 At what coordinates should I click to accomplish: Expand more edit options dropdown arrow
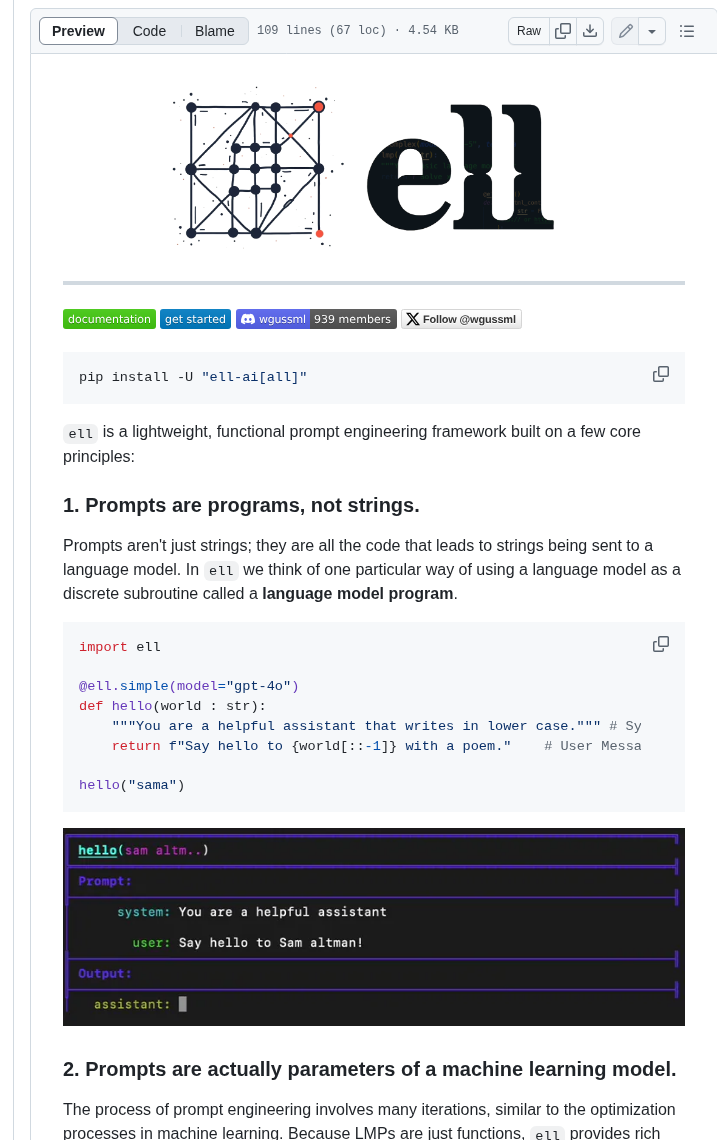(652, 31)
